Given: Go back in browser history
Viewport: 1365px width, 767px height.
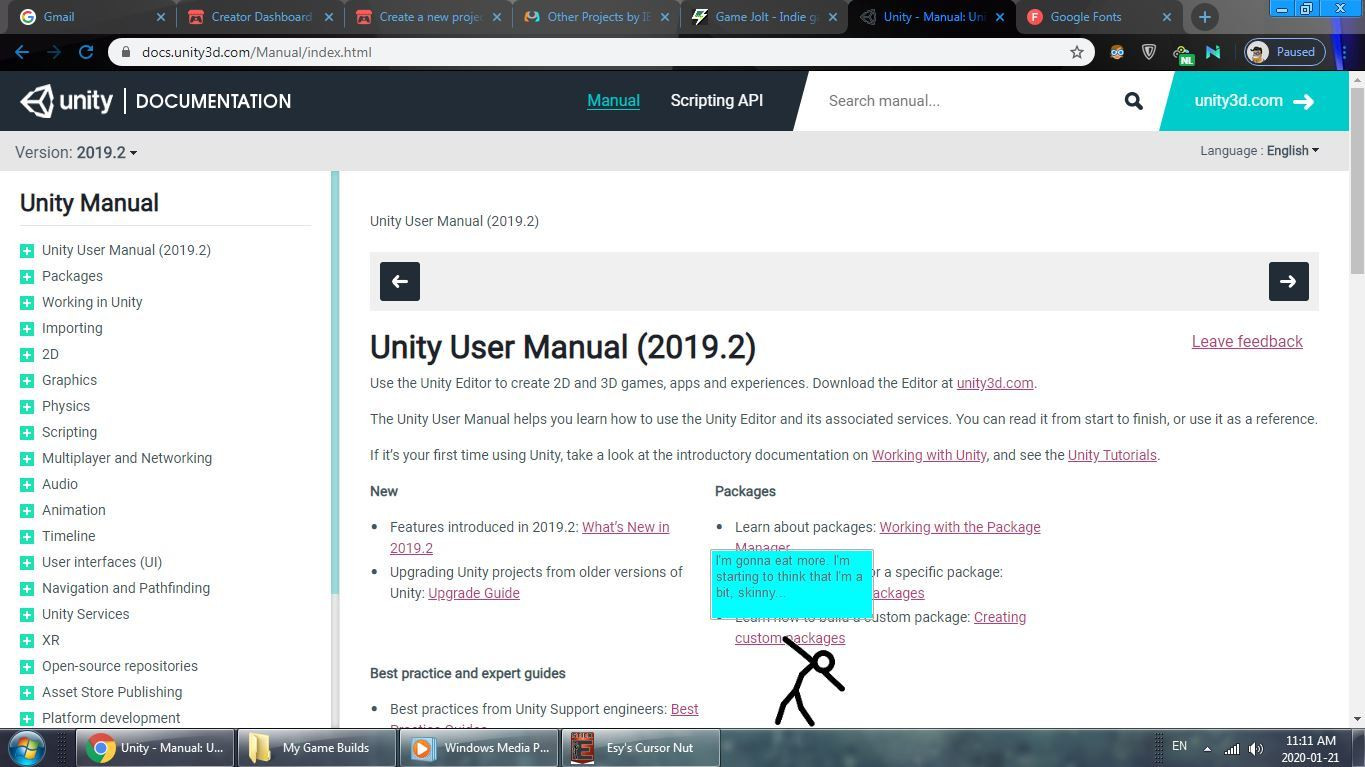Looking at the screenshot, I should click(x=22, y=52).
